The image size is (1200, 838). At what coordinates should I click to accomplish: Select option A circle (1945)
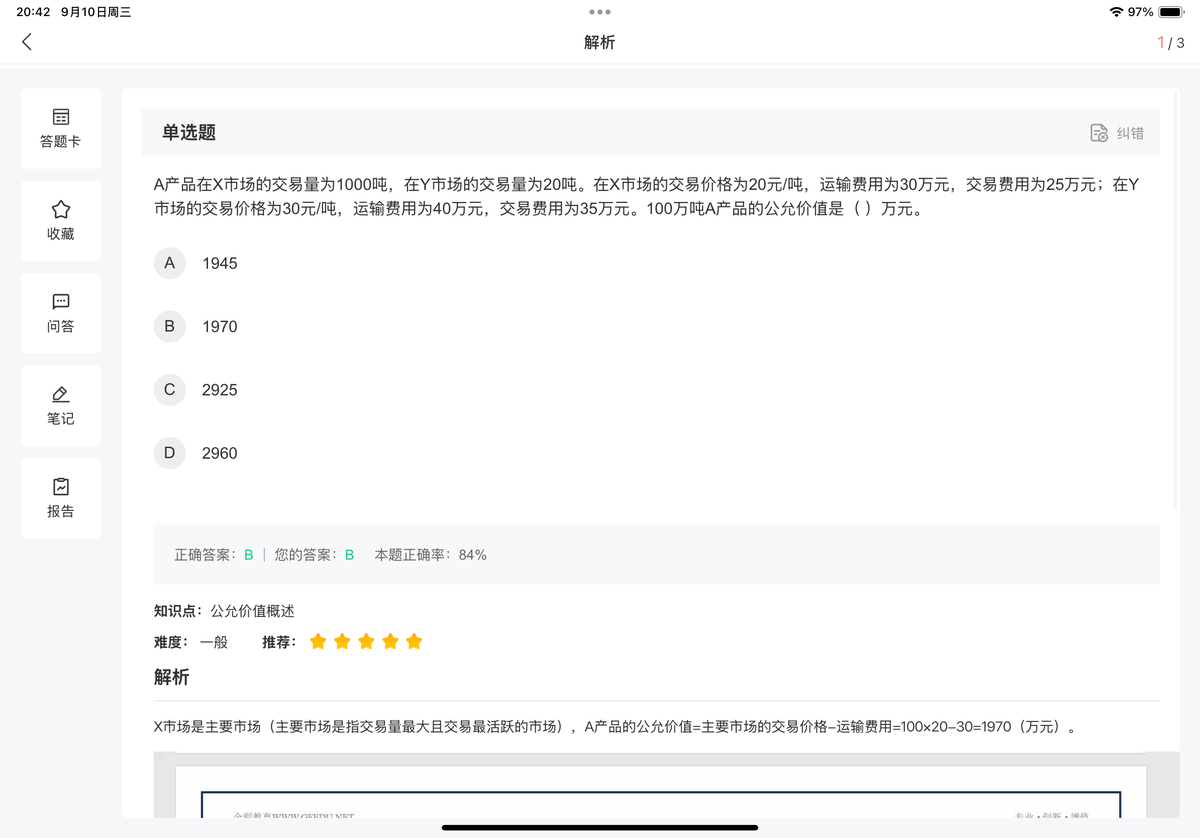tap(170, 263)
